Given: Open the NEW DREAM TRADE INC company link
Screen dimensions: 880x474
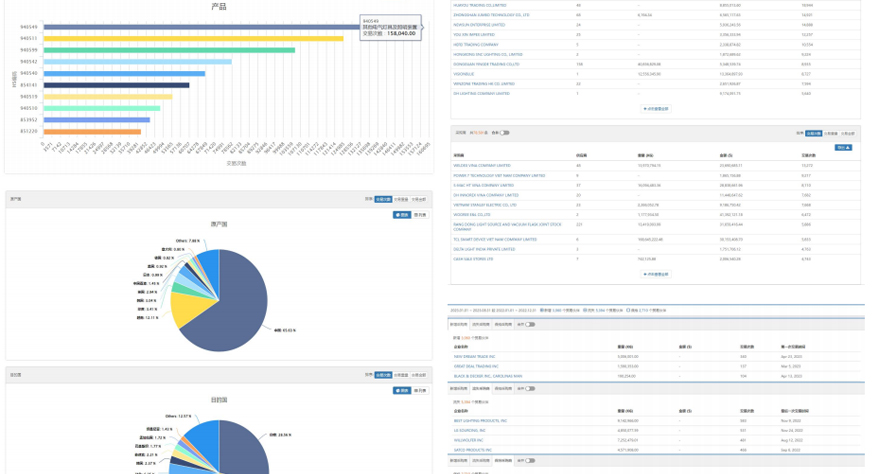Looking at the screenshot, I should (x=475, y=356).
